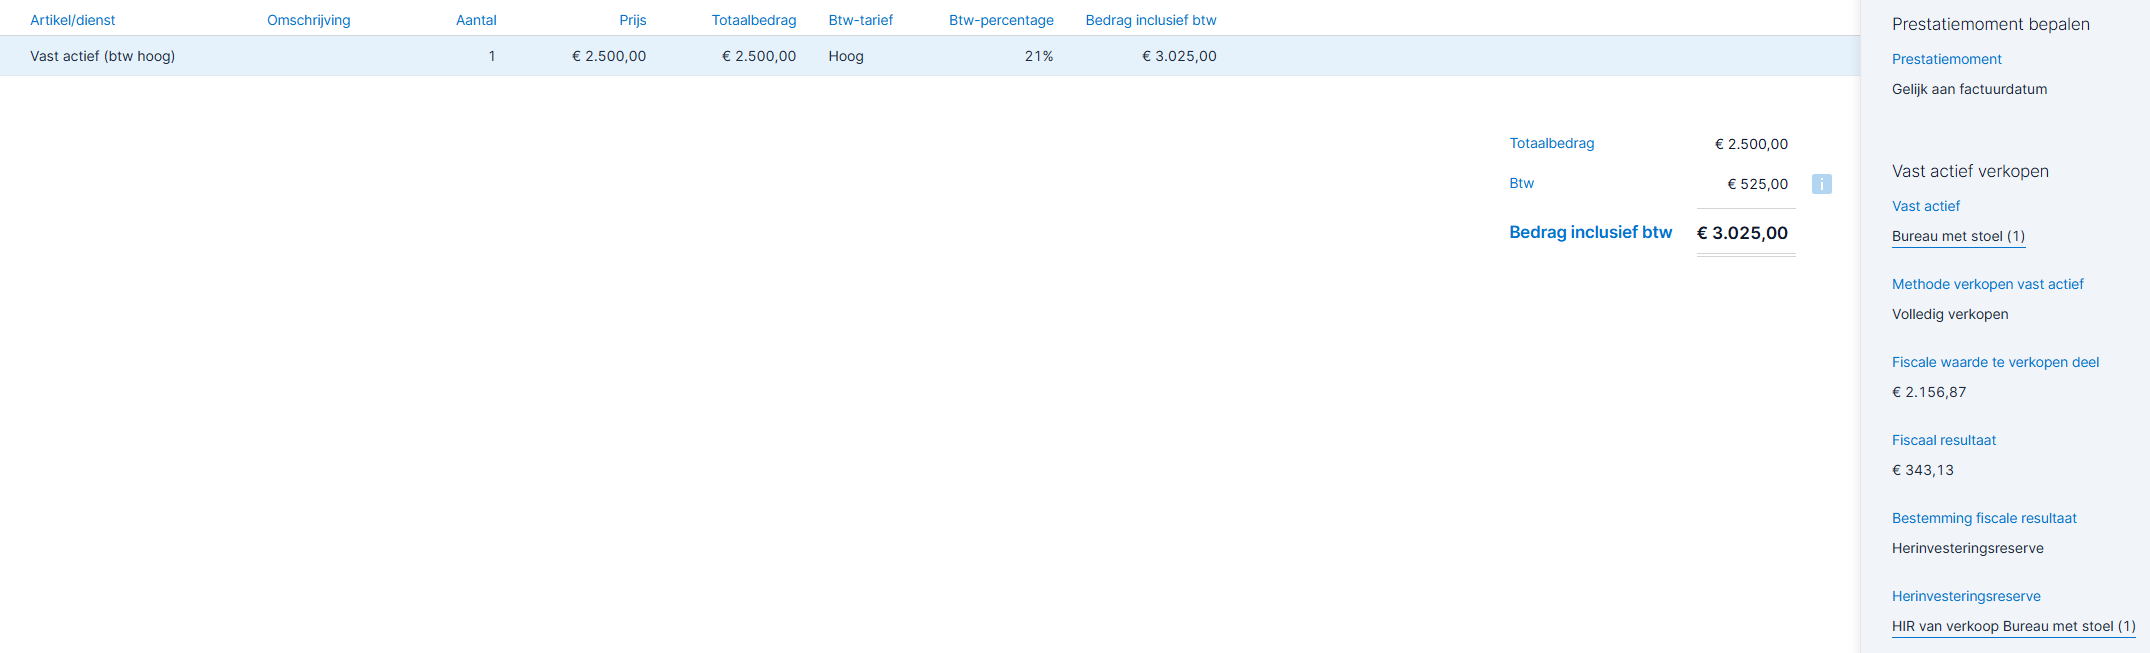
Task: Click the Aantal column header
Action: pyautogui.click(x=476, y=20)
